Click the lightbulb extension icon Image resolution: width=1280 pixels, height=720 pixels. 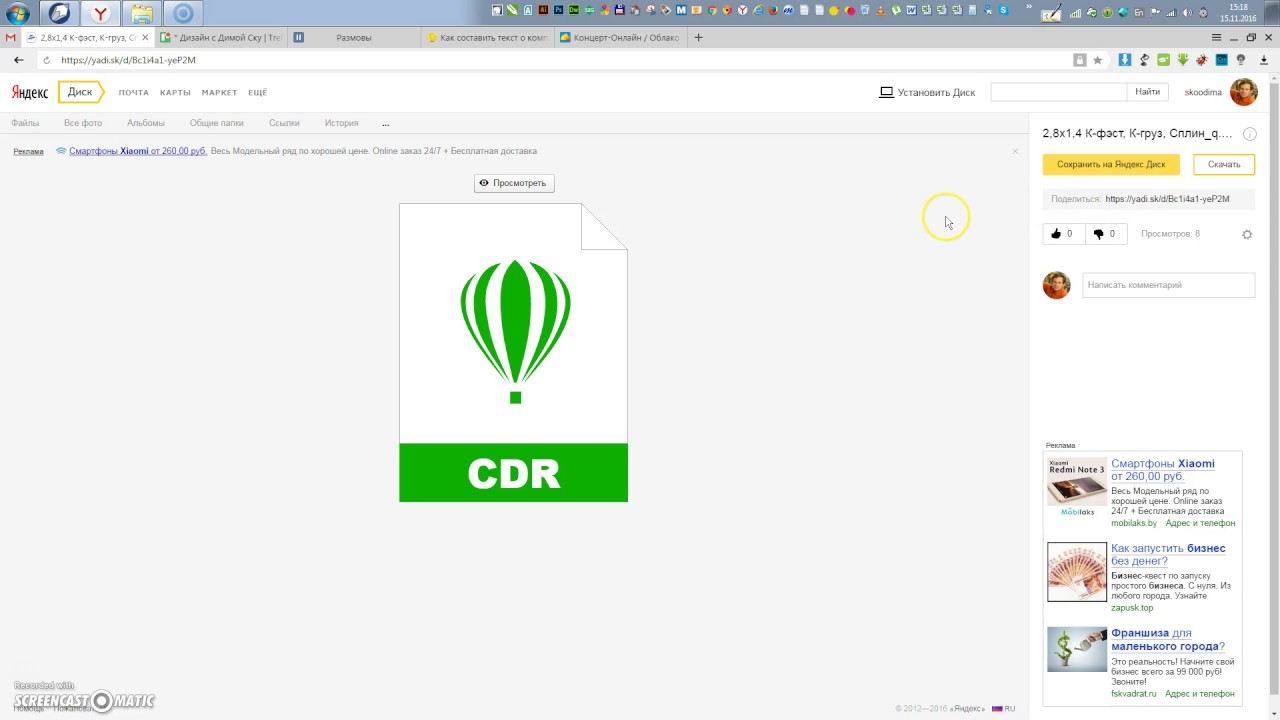[1240, 60]
